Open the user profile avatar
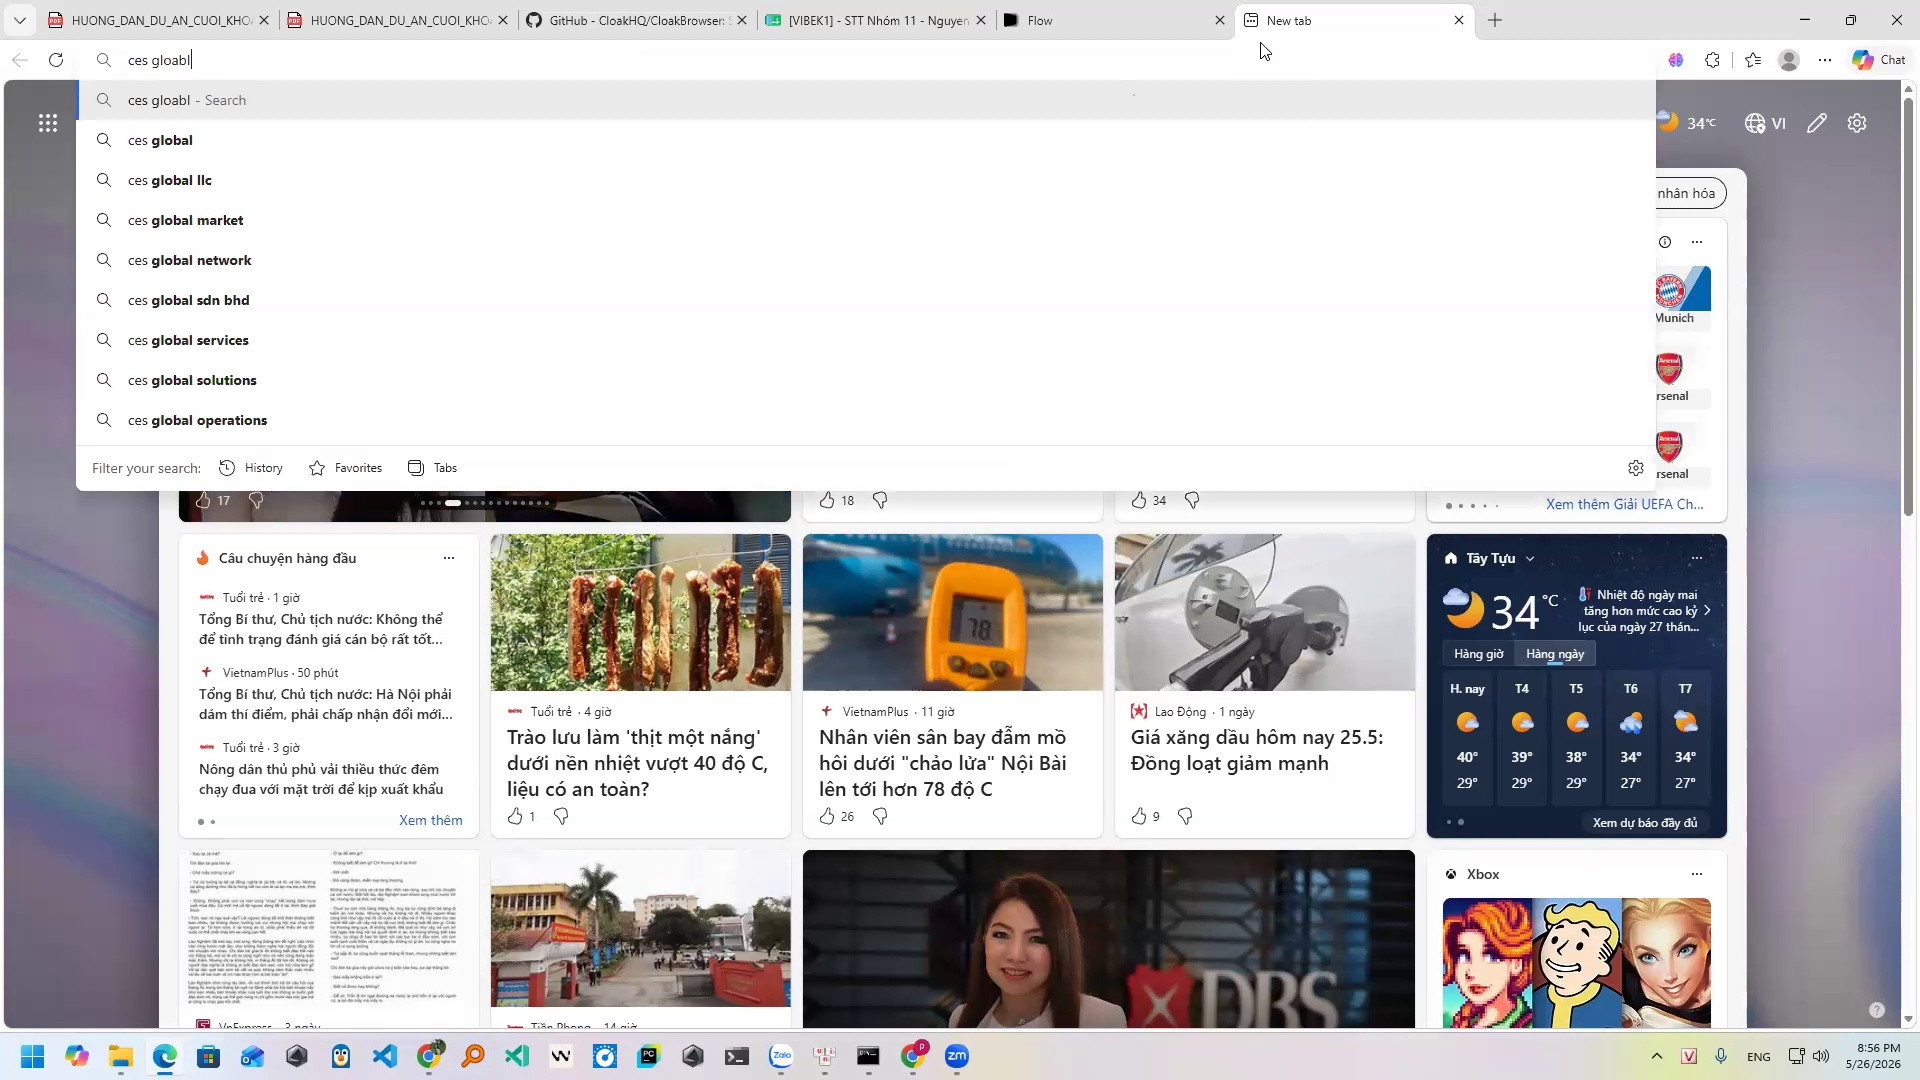This screenshot has height=1080, width=1920. click(x=1789, y=60)
